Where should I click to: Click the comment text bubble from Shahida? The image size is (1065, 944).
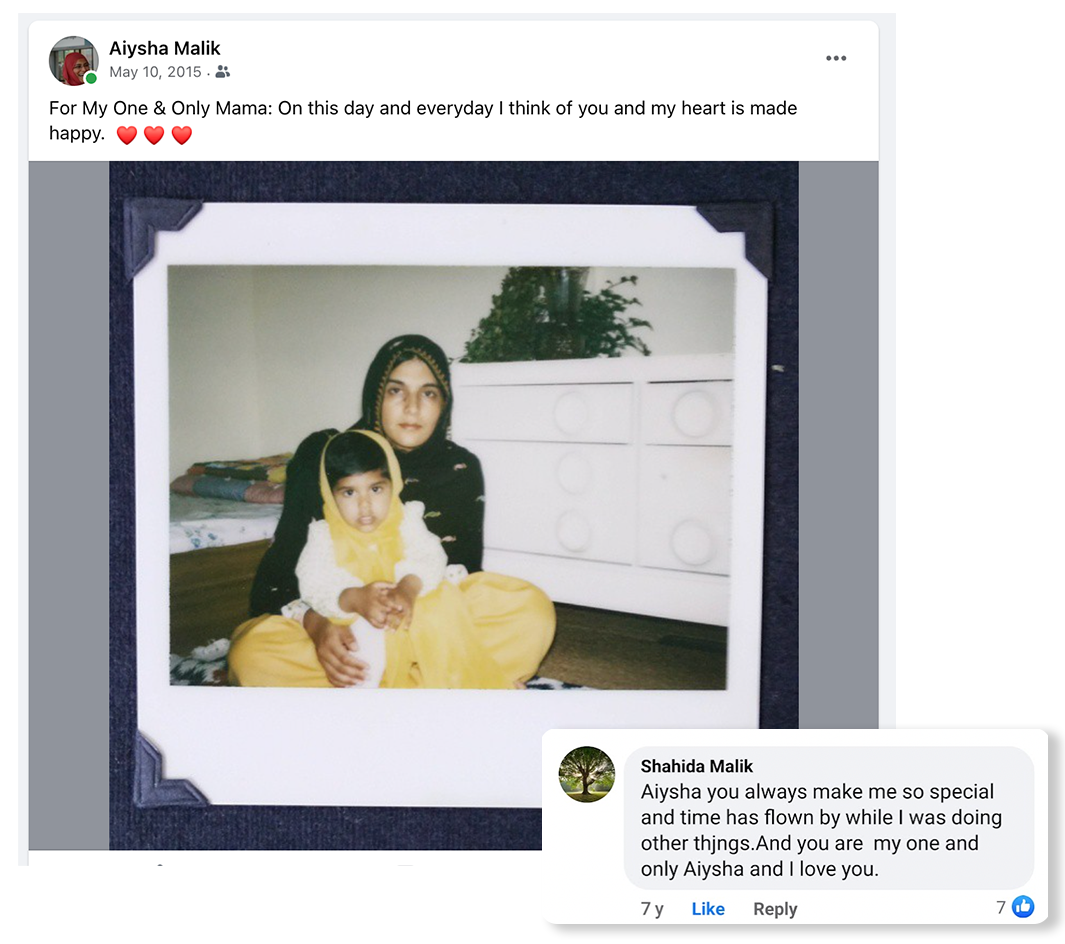[x=829, y=818]
